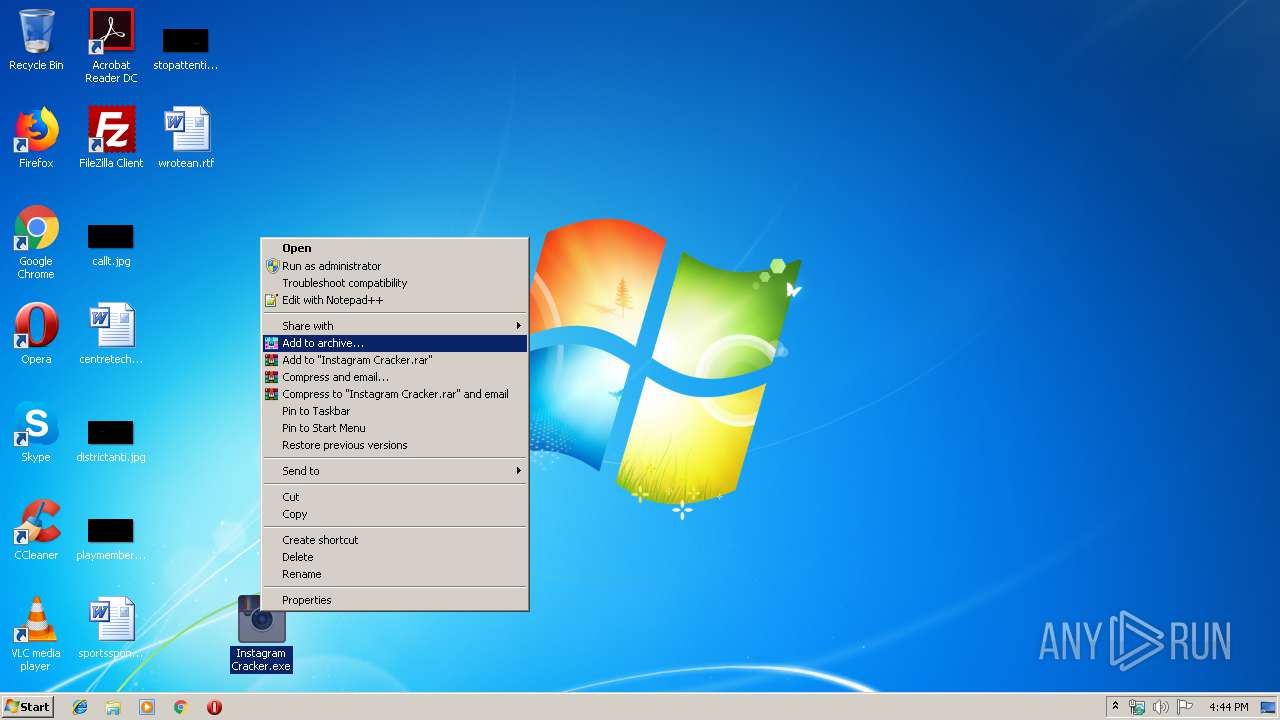Screen dimensions: 1280x720
Task: Select Pin to Taskbar
Action: [x=395, y=411]
